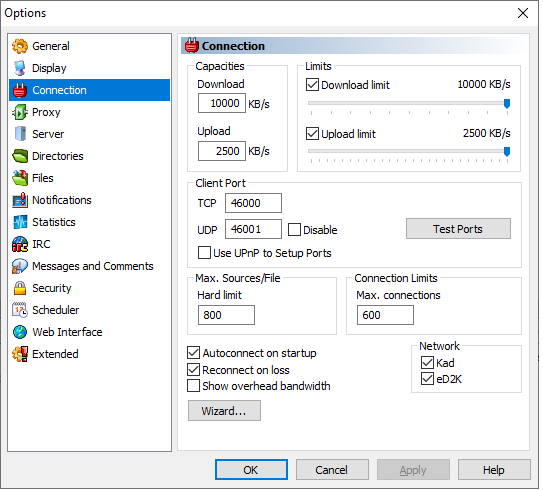Open the Files options page
Image resolution: width=543 pixels, height=491 pixels.
coord(90,178)
